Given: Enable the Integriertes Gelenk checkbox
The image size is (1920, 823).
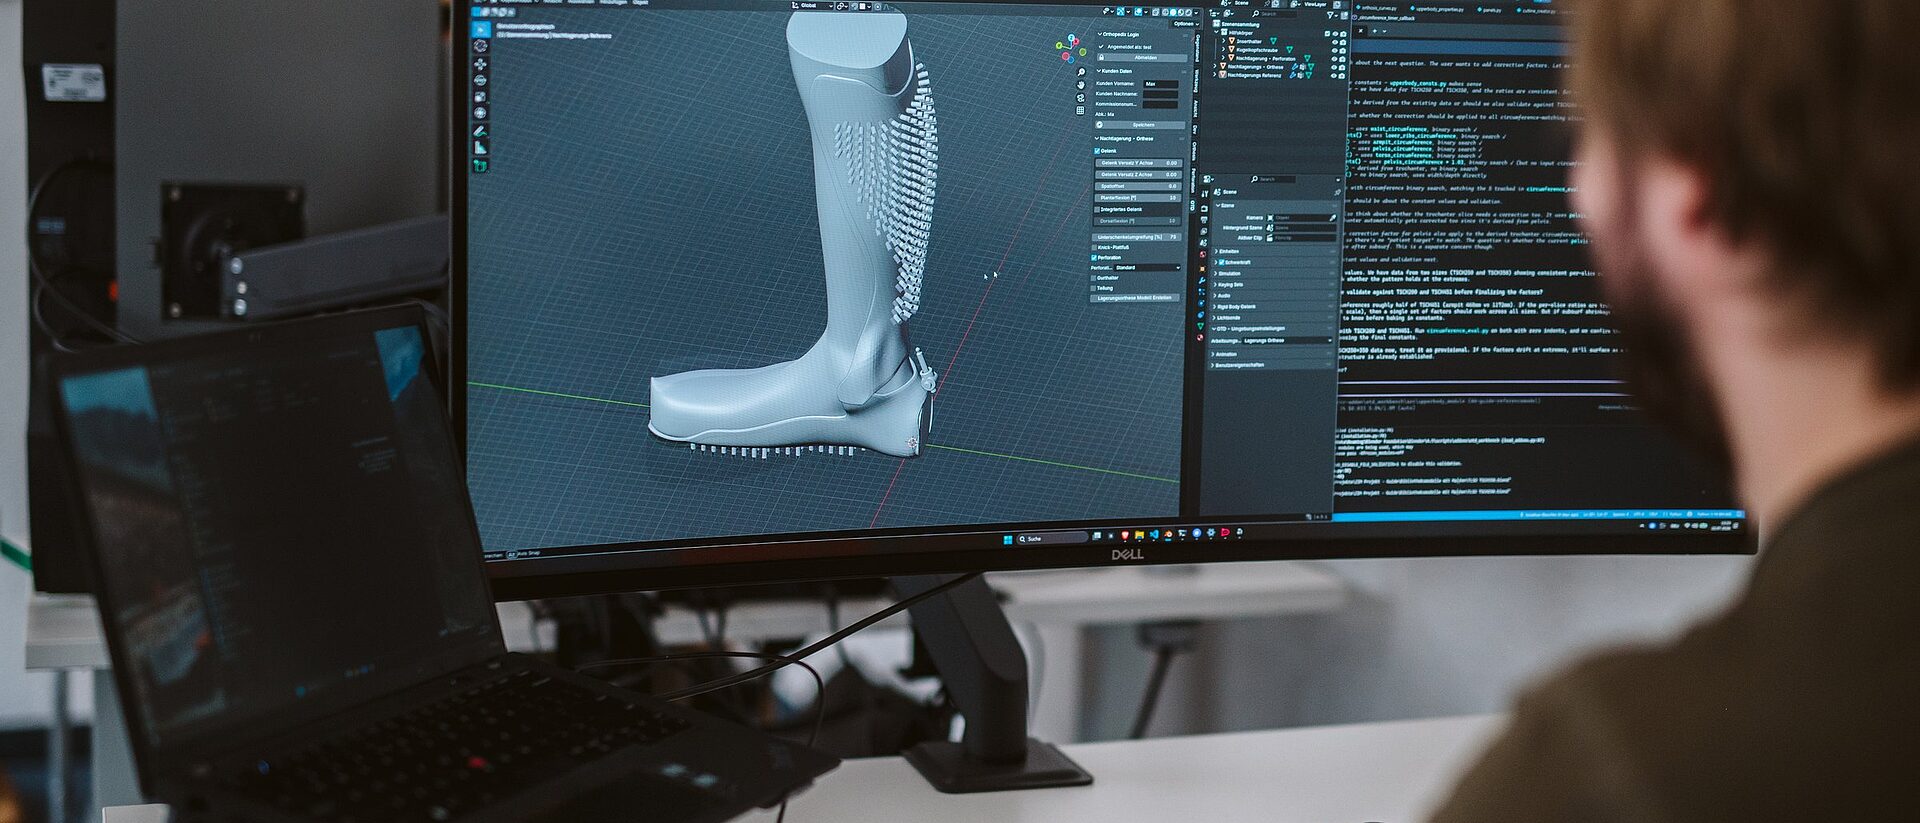Looking at the screenshot, I should pos(1097,209).
